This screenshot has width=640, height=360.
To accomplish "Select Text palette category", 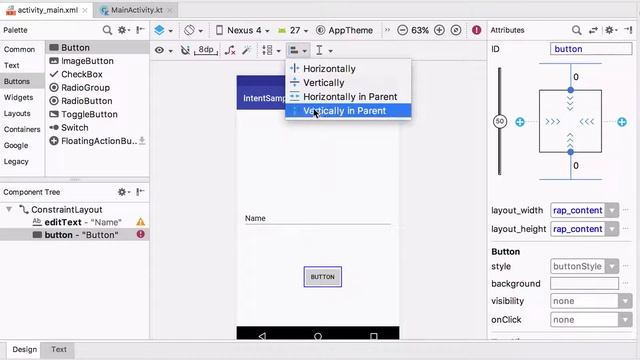I will [11, 65].
